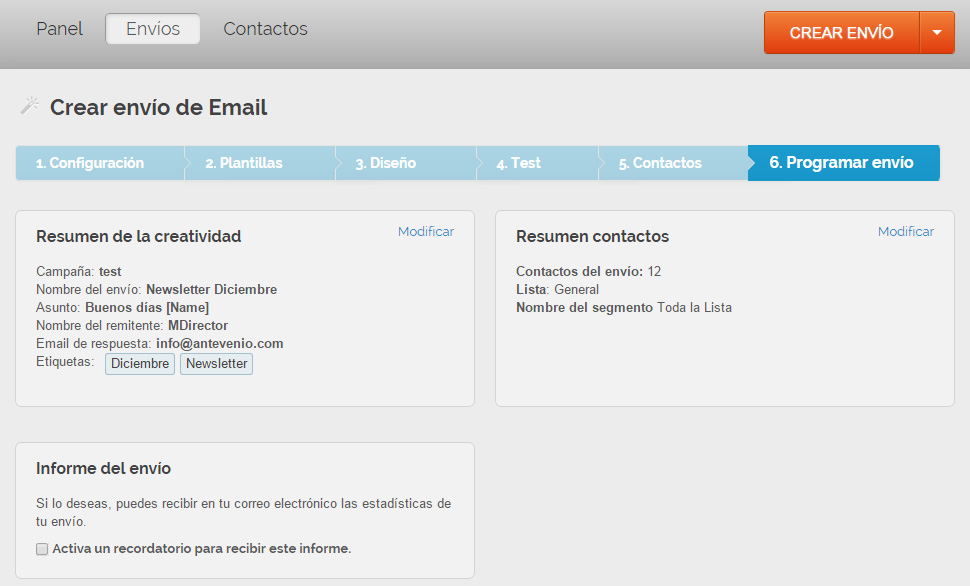This screenshot has height=586, width=970.
Task: Open the dropdown arrow next to Crear Envío
Action: coord(937,33)
